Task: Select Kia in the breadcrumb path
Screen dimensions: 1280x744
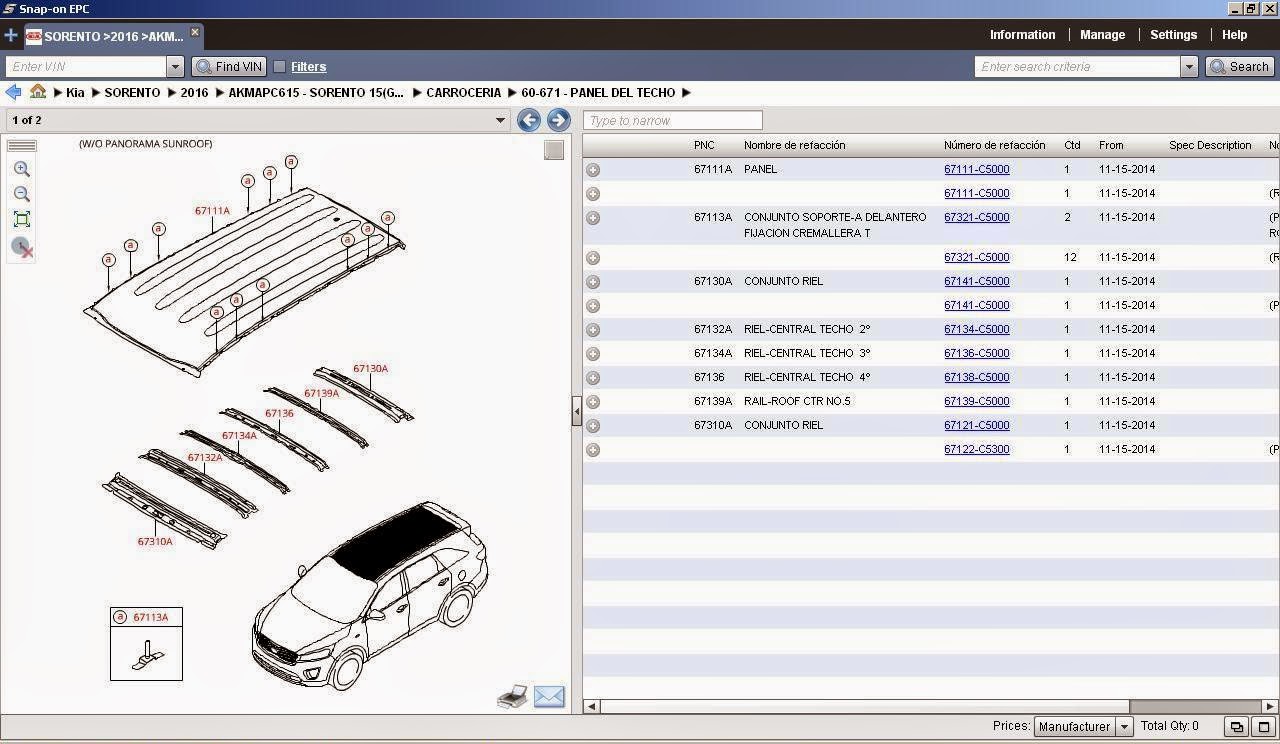Action: pos(75,93)
